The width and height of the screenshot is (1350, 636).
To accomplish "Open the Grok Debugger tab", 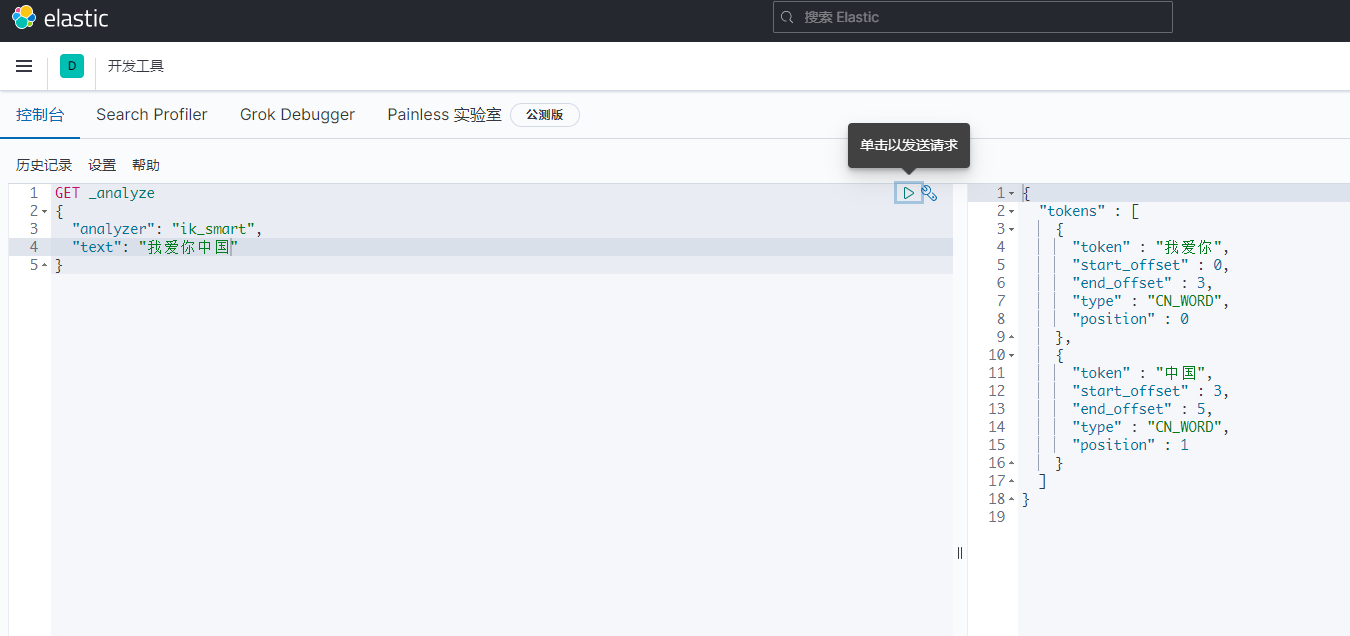I will click(x=297, y=114).
